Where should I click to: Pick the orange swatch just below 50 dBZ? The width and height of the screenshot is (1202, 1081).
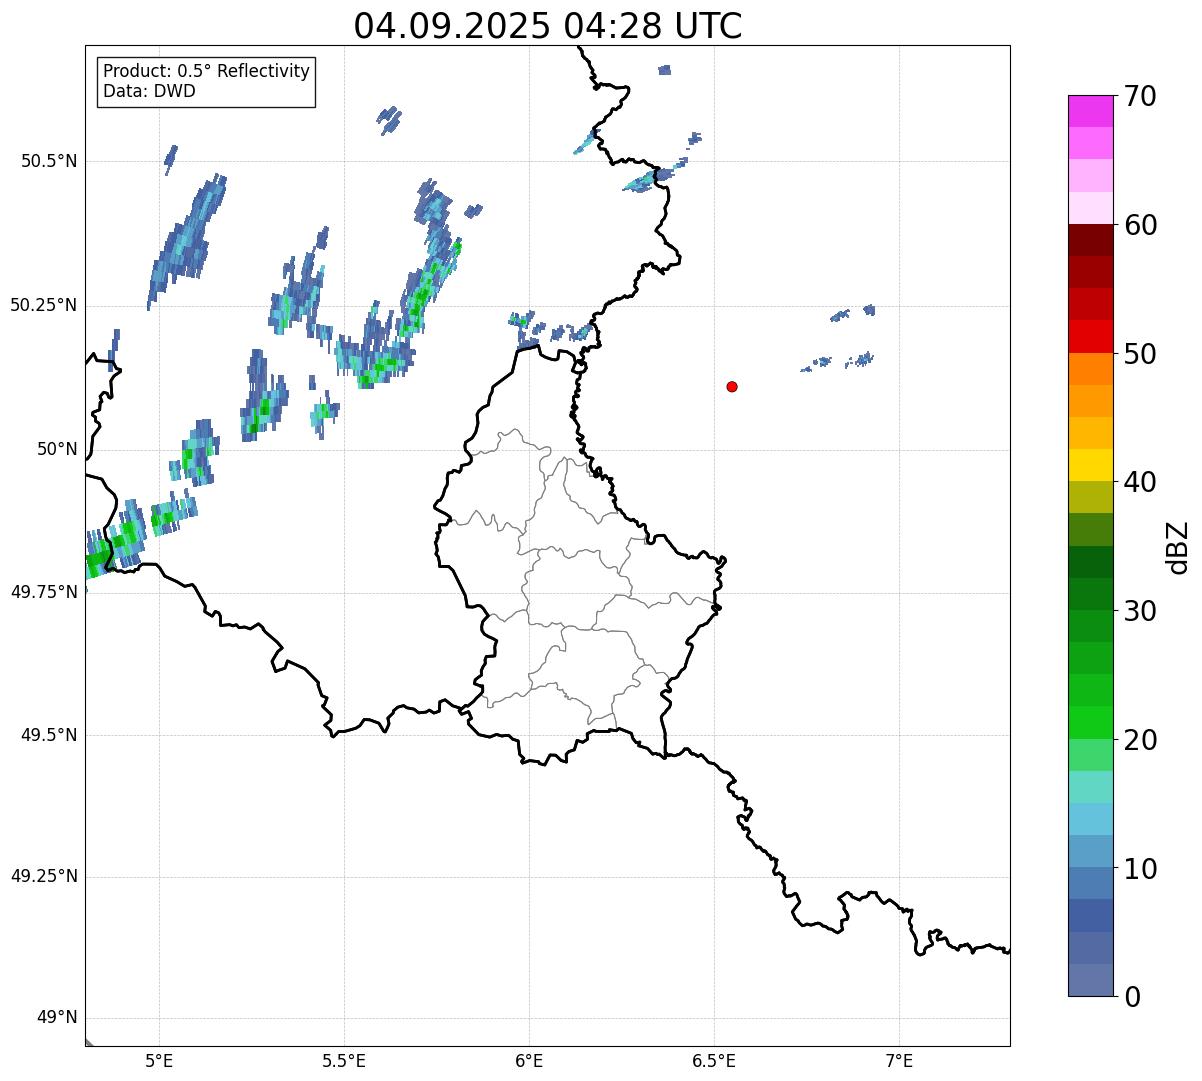click(x=1090, y=369)
